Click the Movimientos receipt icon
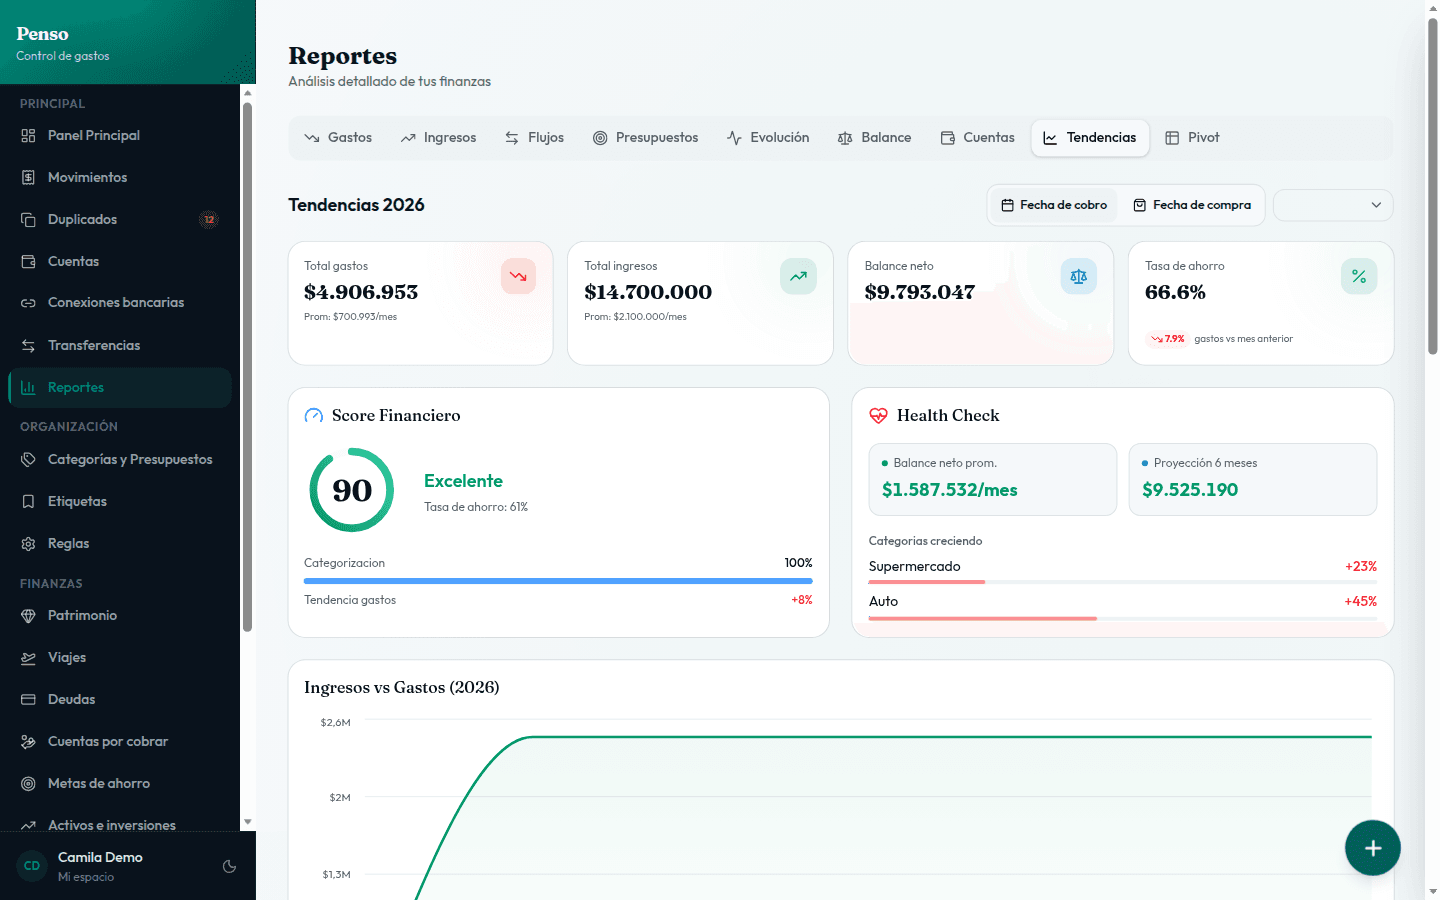The width and height of the screenshot is (1440, 900). click(28, 177)
